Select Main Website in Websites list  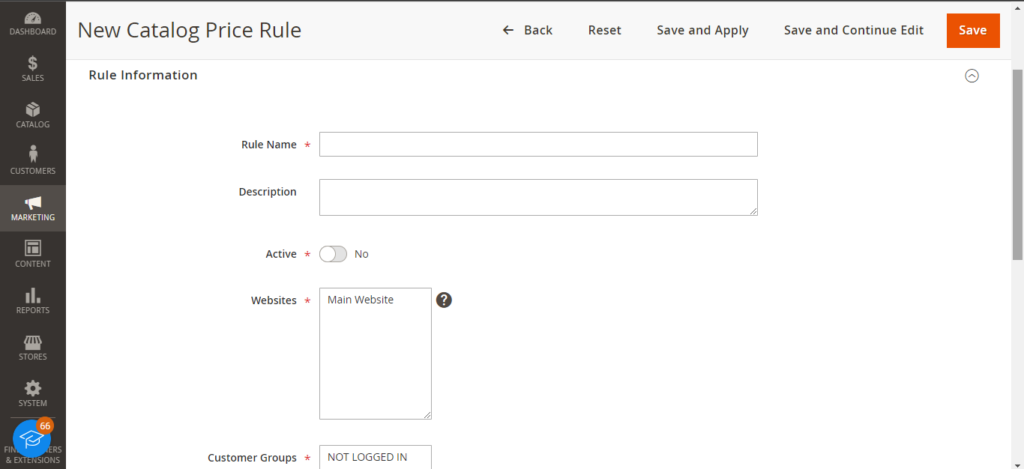pos(360,300)
